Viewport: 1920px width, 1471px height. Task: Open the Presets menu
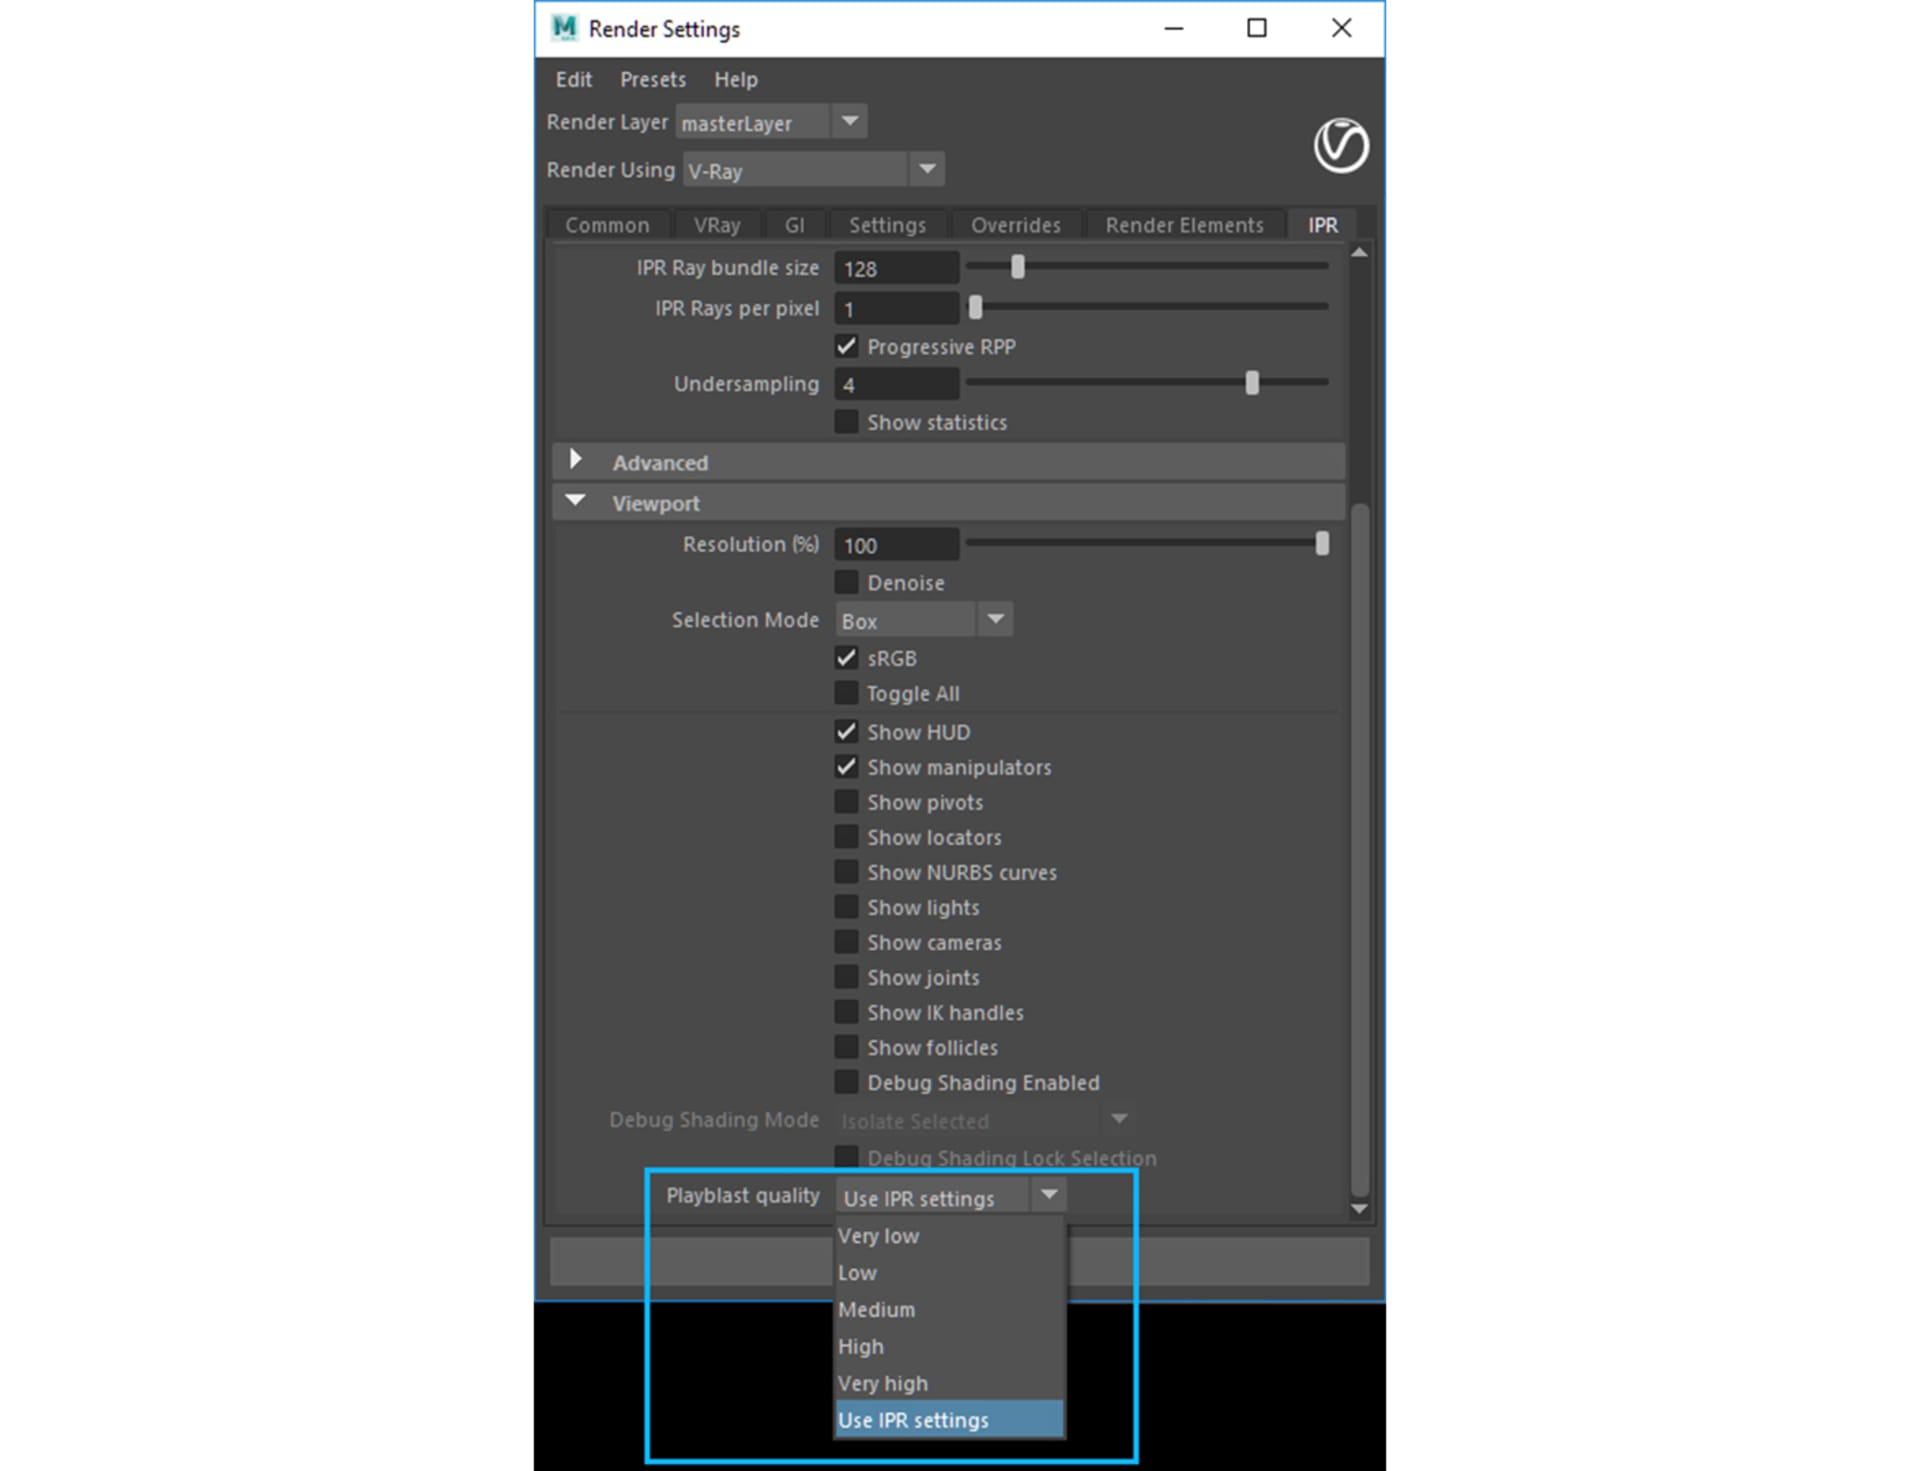pos(653,80)
